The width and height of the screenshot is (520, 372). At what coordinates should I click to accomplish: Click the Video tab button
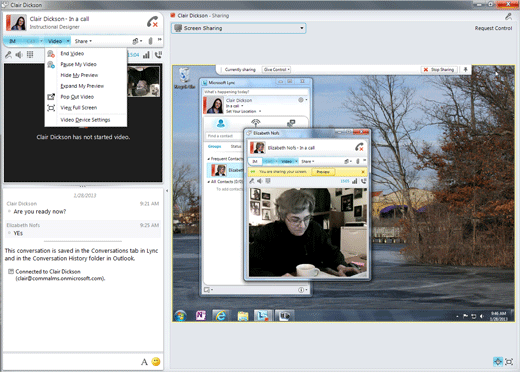pos(55,41)
